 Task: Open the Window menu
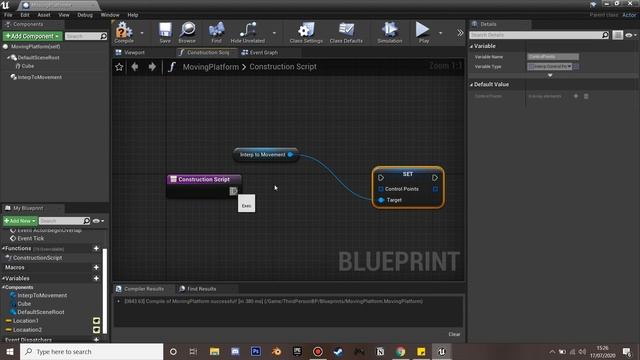click(x=110, y=15)
